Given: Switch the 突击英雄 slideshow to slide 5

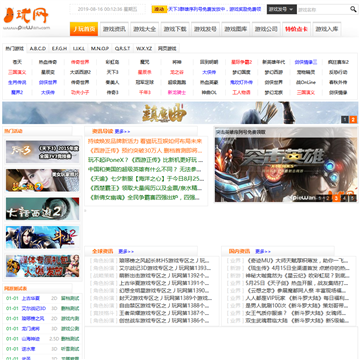Looking at the screenshot, I should coord(353,199).
